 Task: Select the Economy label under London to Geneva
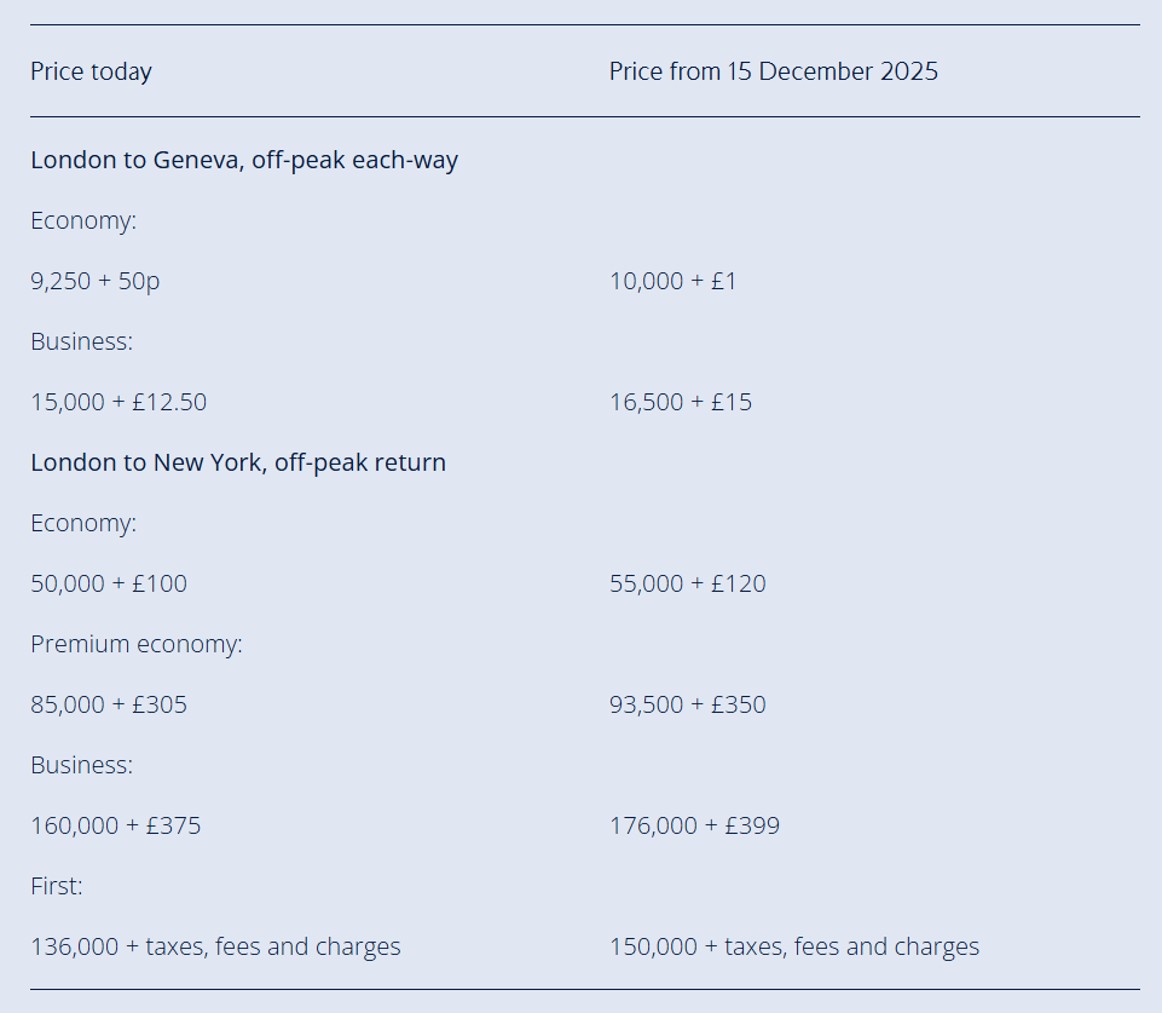[83, 221]
